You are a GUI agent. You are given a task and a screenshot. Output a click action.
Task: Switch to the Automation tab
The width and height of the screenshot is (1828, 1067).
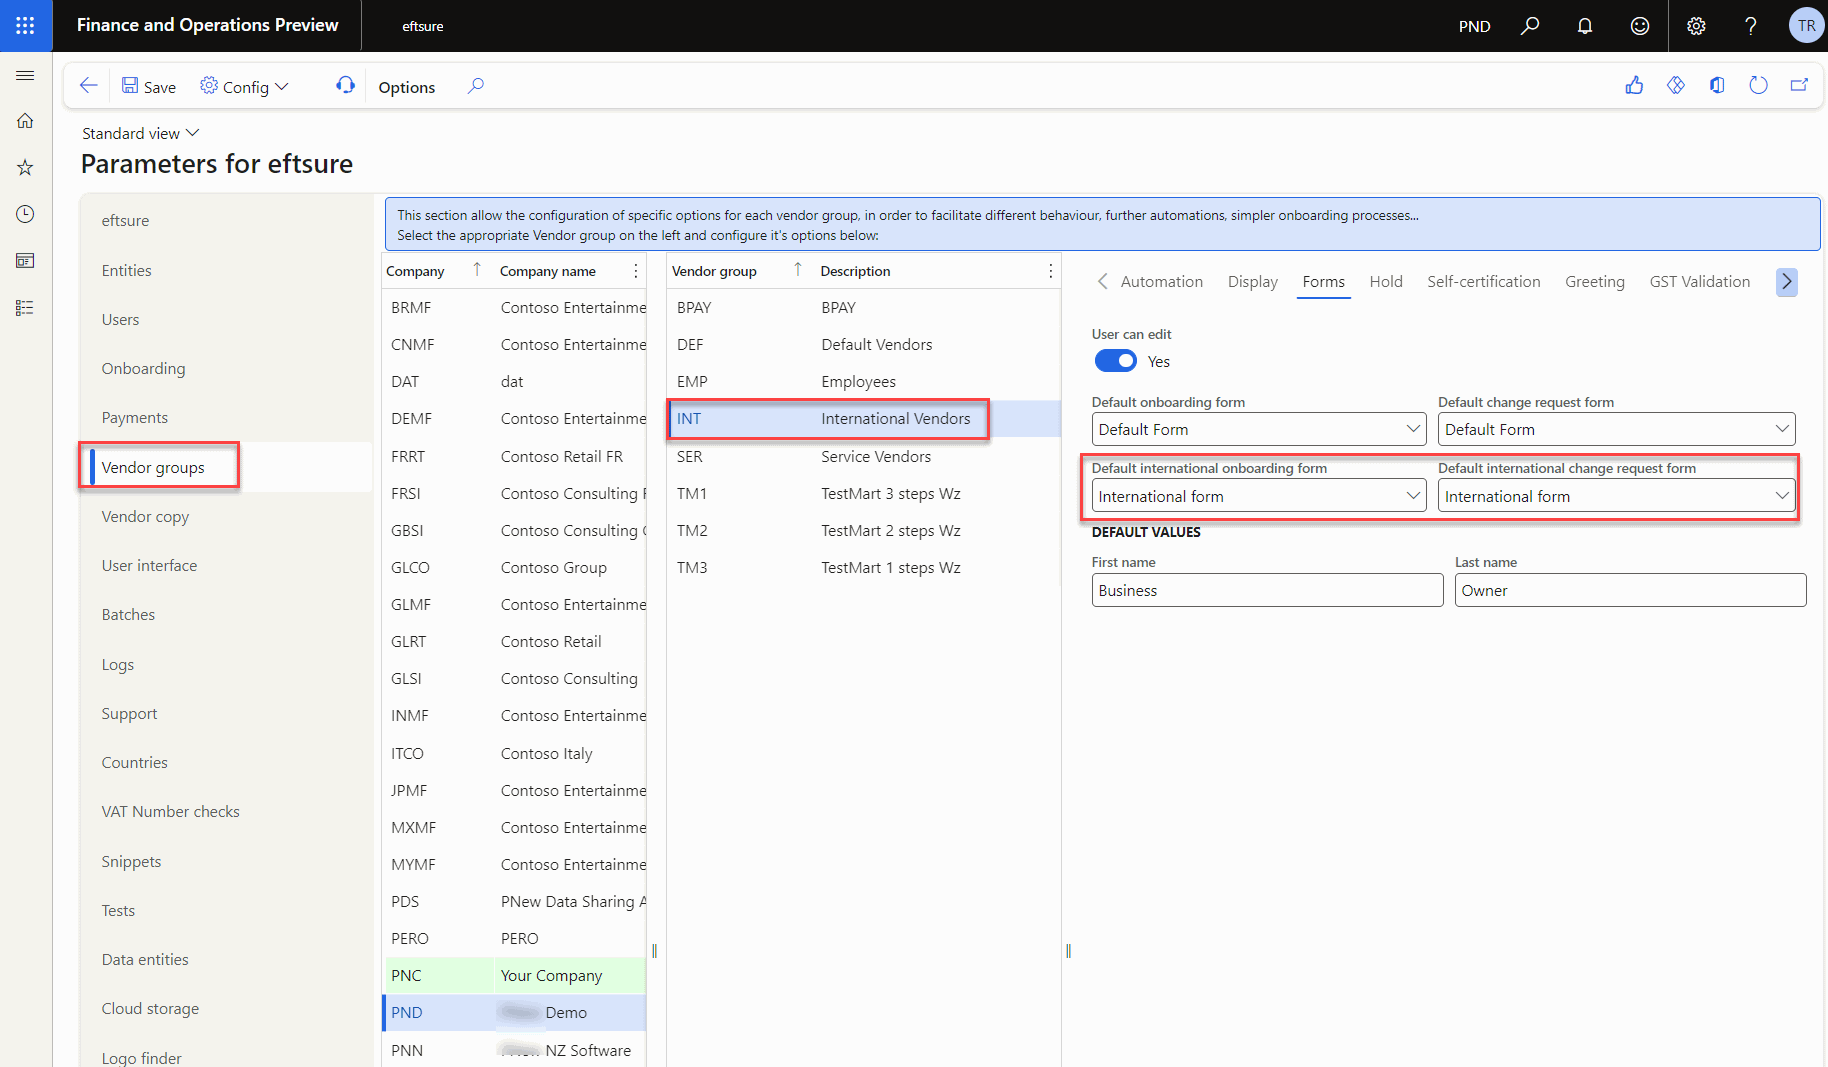click(x=1162, y=282)
